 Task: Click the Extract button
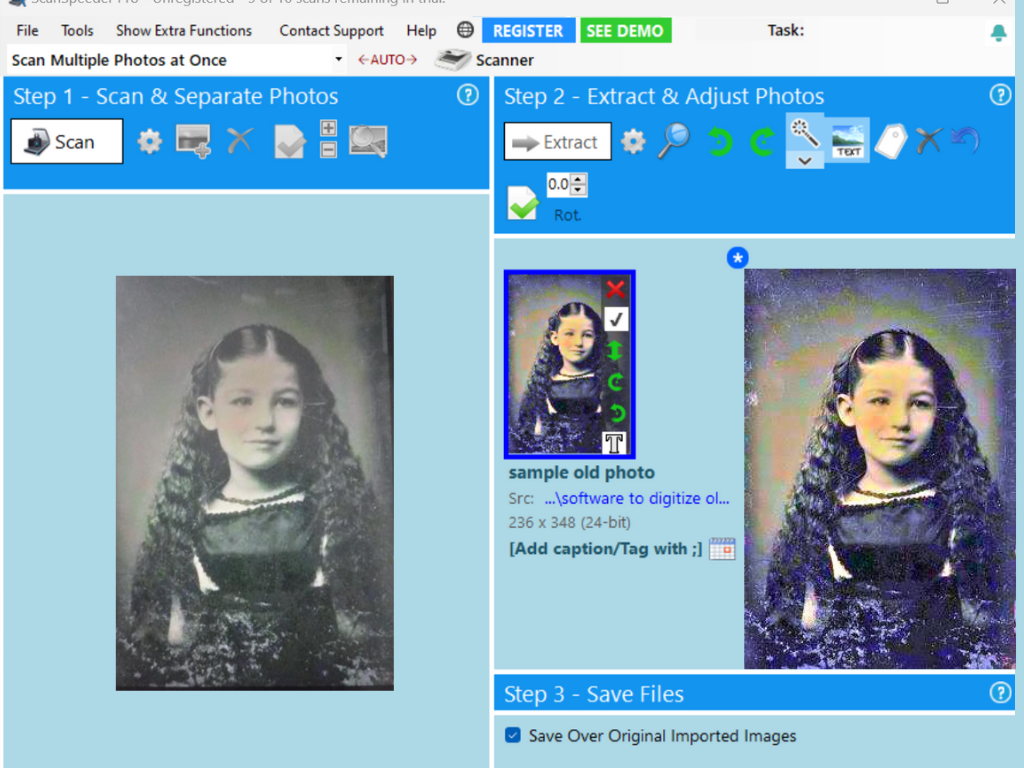pos(558,141)
